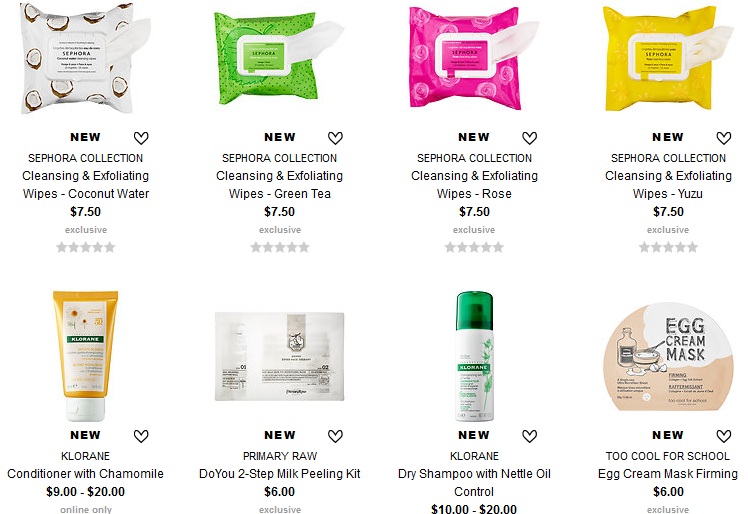
Task: Click Klorane dry shampoo spray can image
Action: (x=474, y=357)
